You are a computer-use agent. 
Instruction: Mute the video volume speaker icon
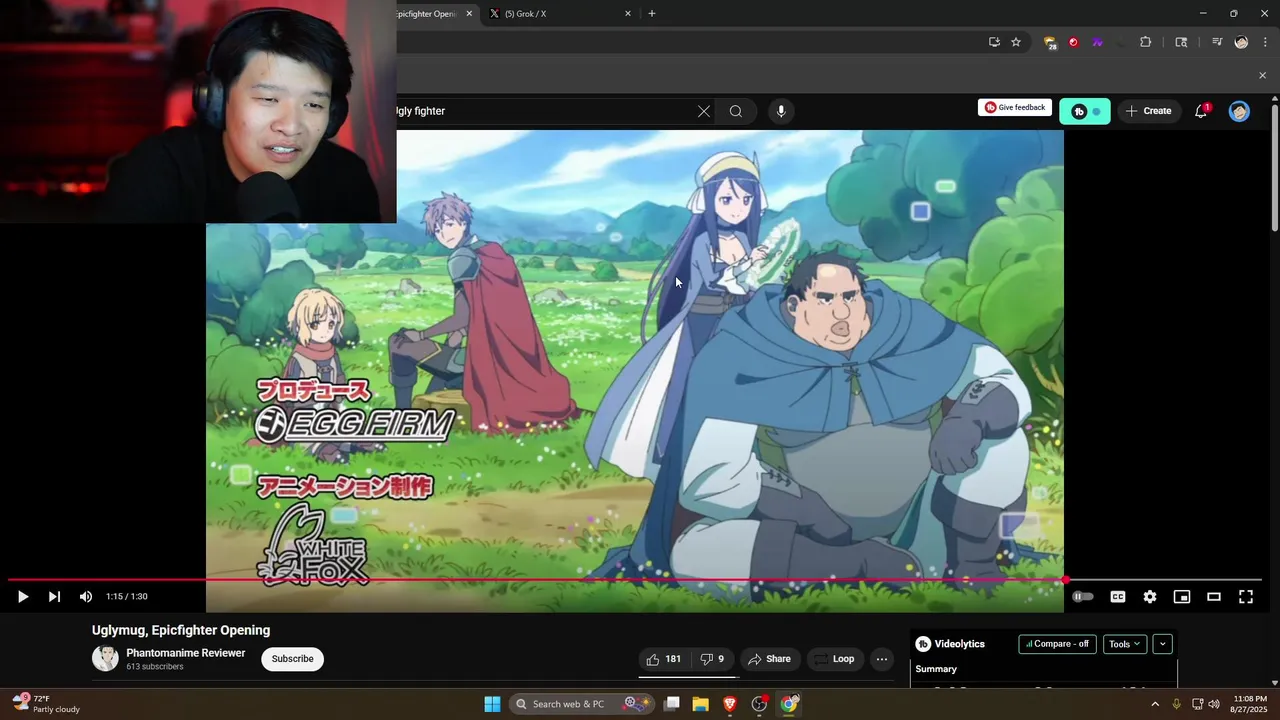[86, 597]
